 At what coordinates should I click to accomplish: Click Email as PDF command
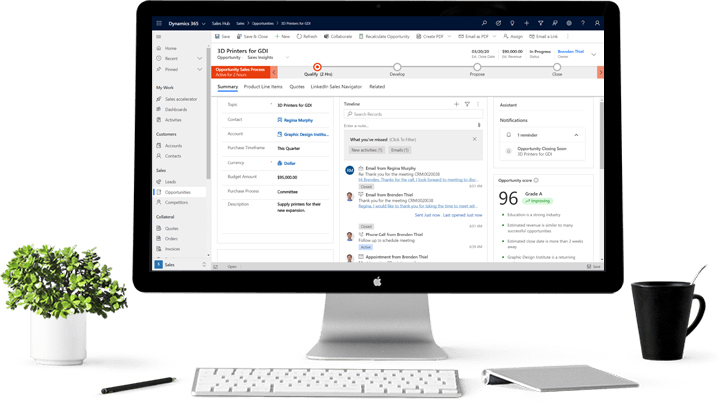coord(473,36)
